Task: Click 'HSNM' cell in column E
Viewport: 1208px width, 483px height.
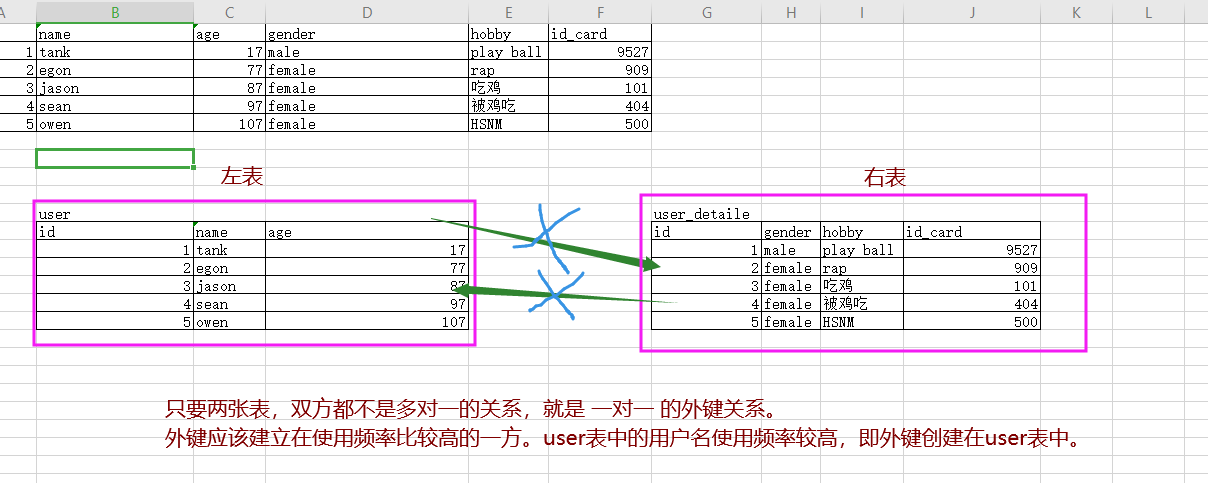Action: 508,124
